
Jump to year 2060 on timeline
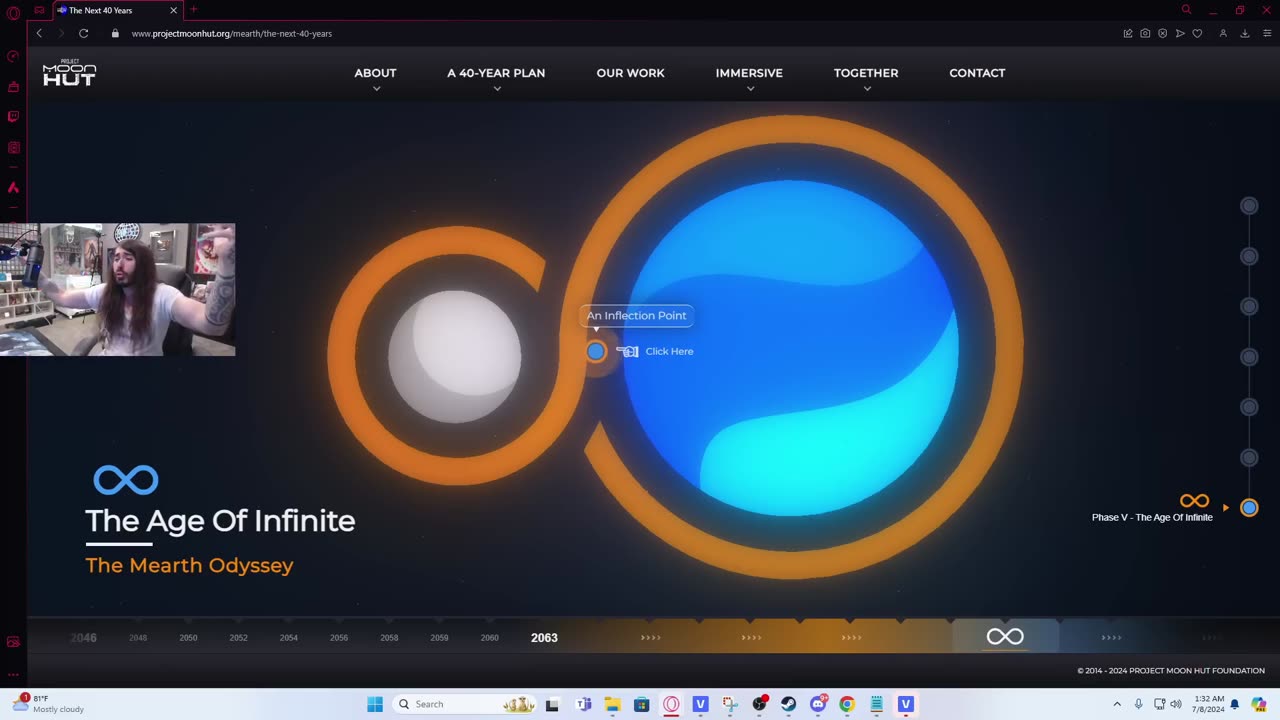(x=489, y=638)
